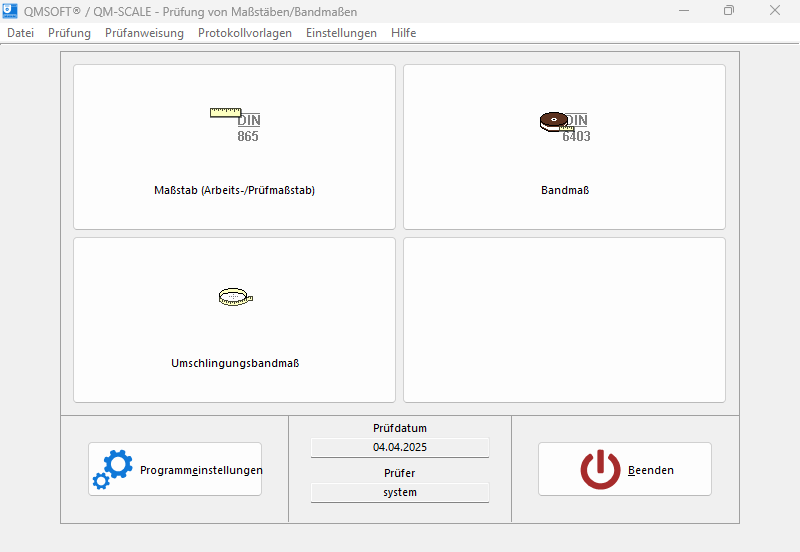Image resolution: width=800 pixels, height=552 pixels.
Task: Click the Prüfer field showing system
Action: pos(400,492)
